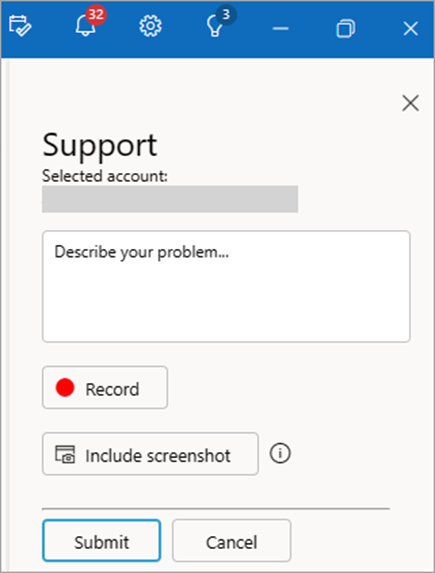435x573 pixels.
Task: Restore down the window
Action: pos(345,28)
